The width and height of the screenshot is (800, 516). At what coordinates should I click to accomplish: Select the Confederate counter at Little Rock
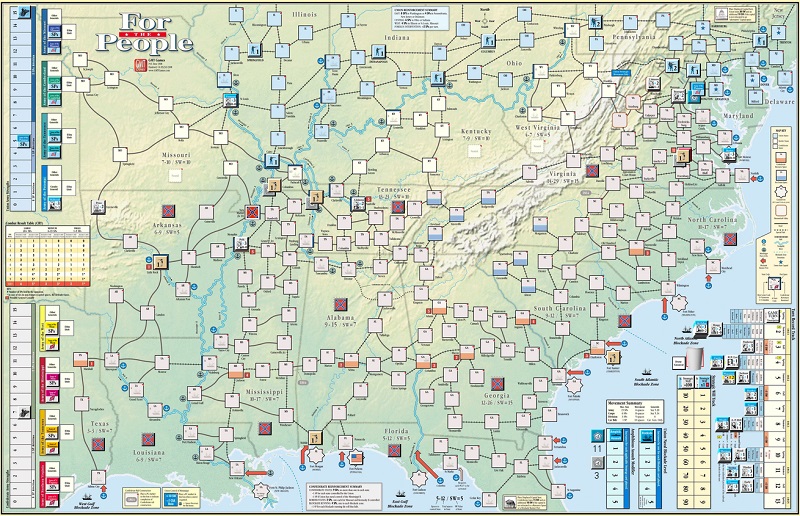point(161,262)
